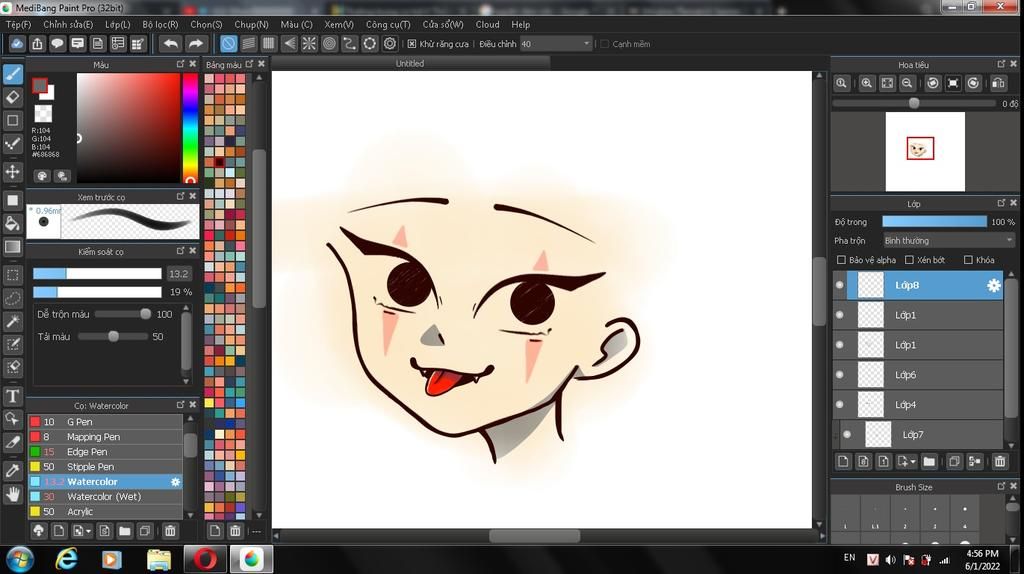Adjust the Tải màu slider

(113, 336)
